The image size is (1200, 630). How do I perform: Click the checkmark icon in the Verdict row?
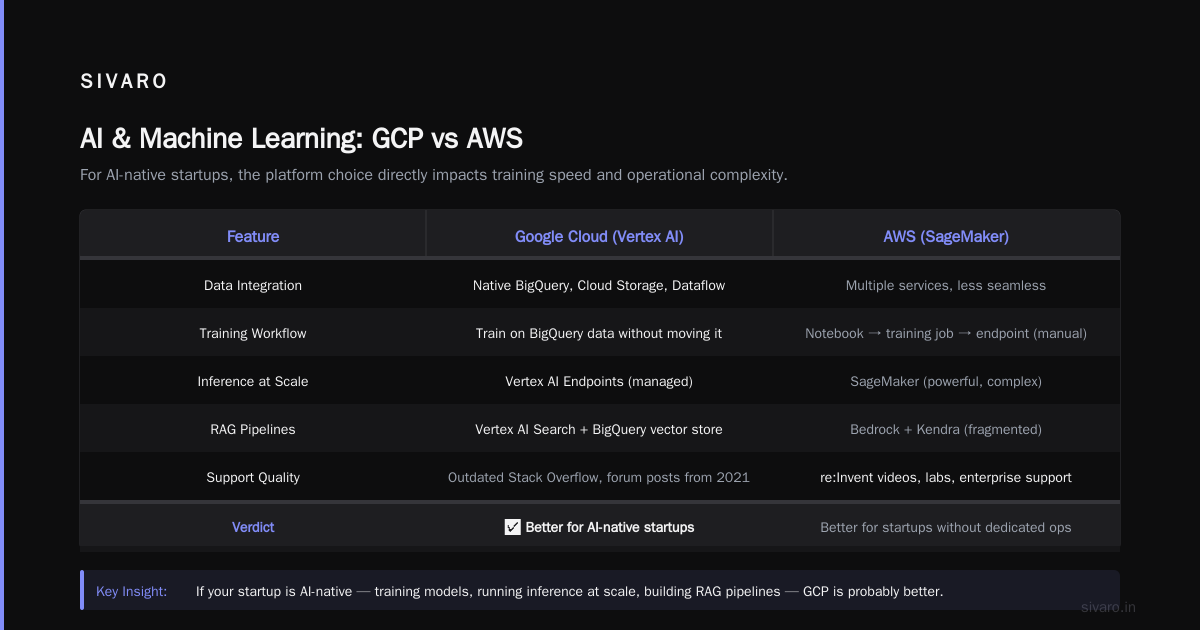(513, 527)
